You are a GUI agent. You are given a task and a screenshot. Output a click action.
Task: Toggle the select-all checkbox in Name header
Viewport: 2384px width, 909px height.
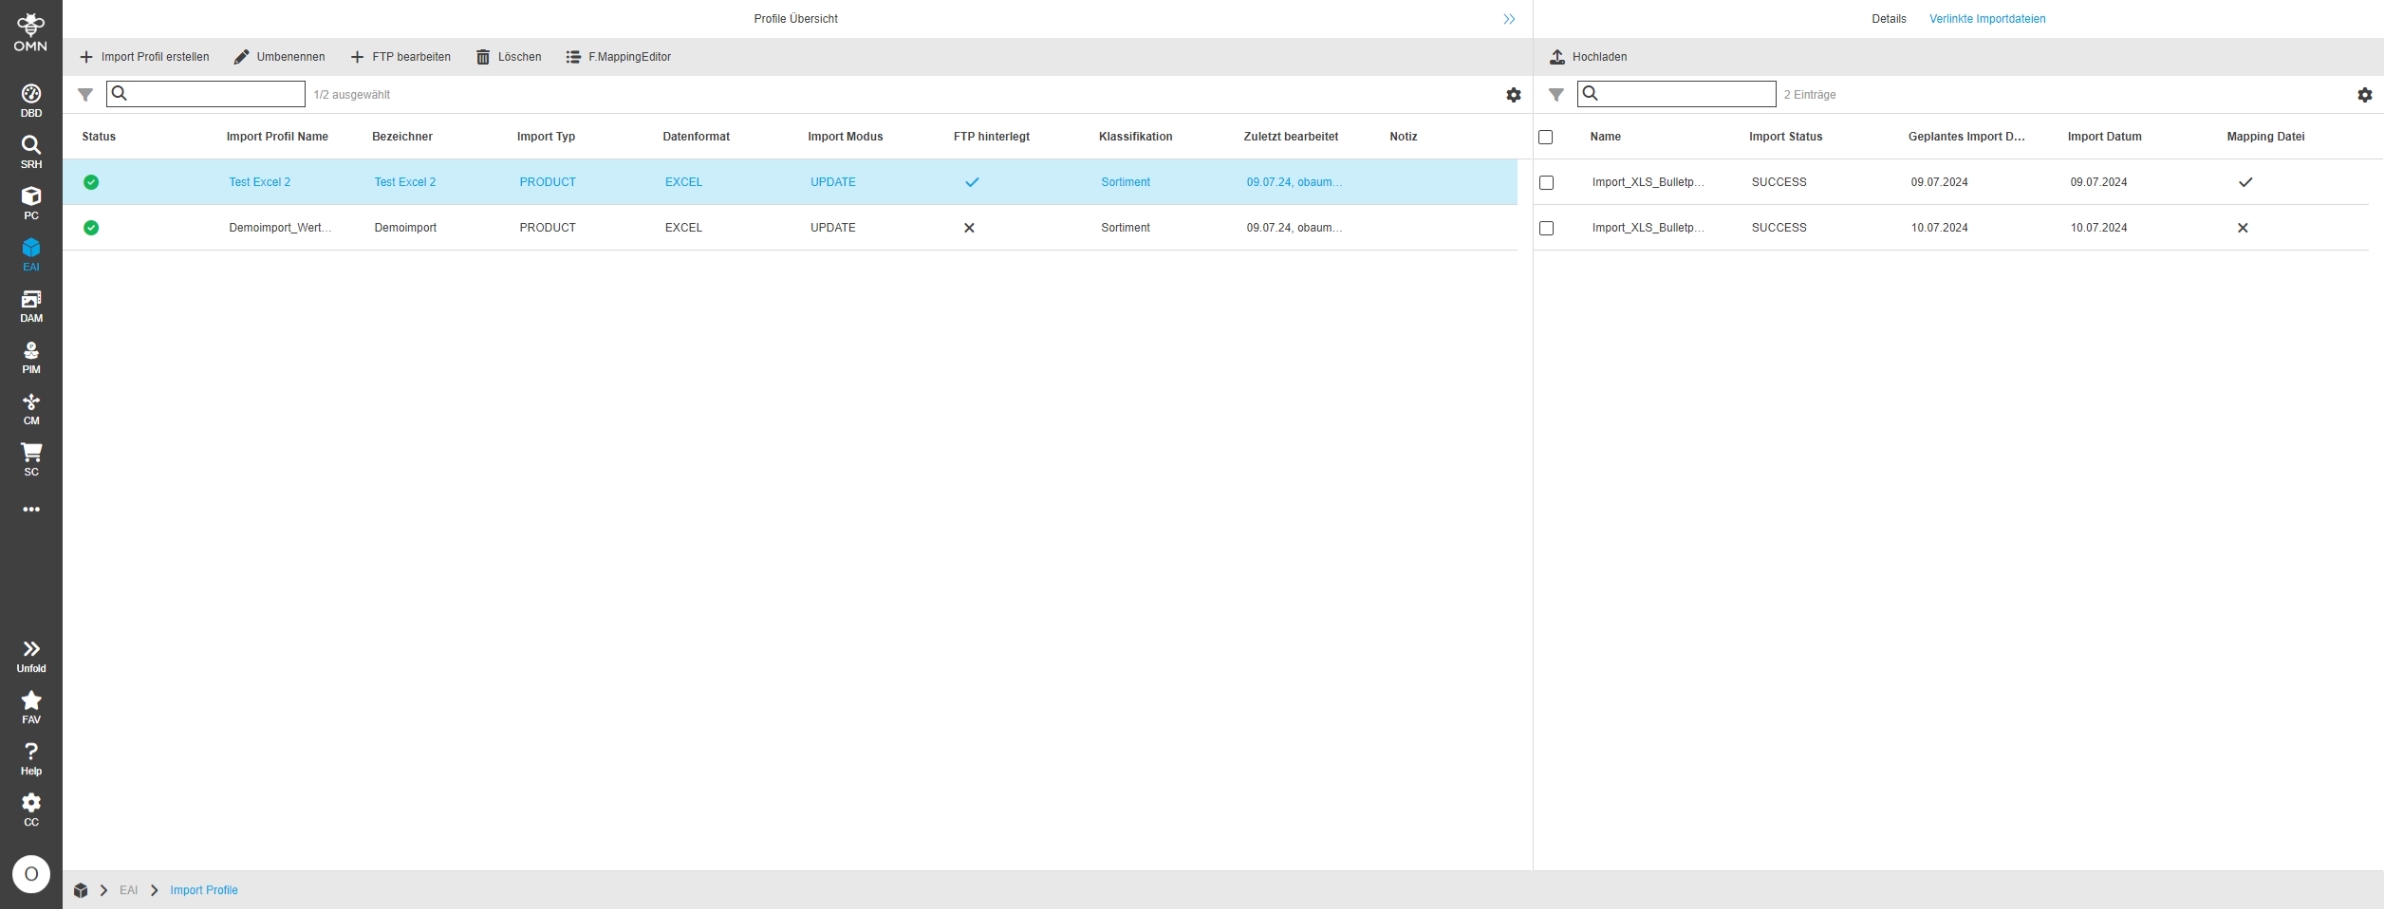tap(1546, 137)
